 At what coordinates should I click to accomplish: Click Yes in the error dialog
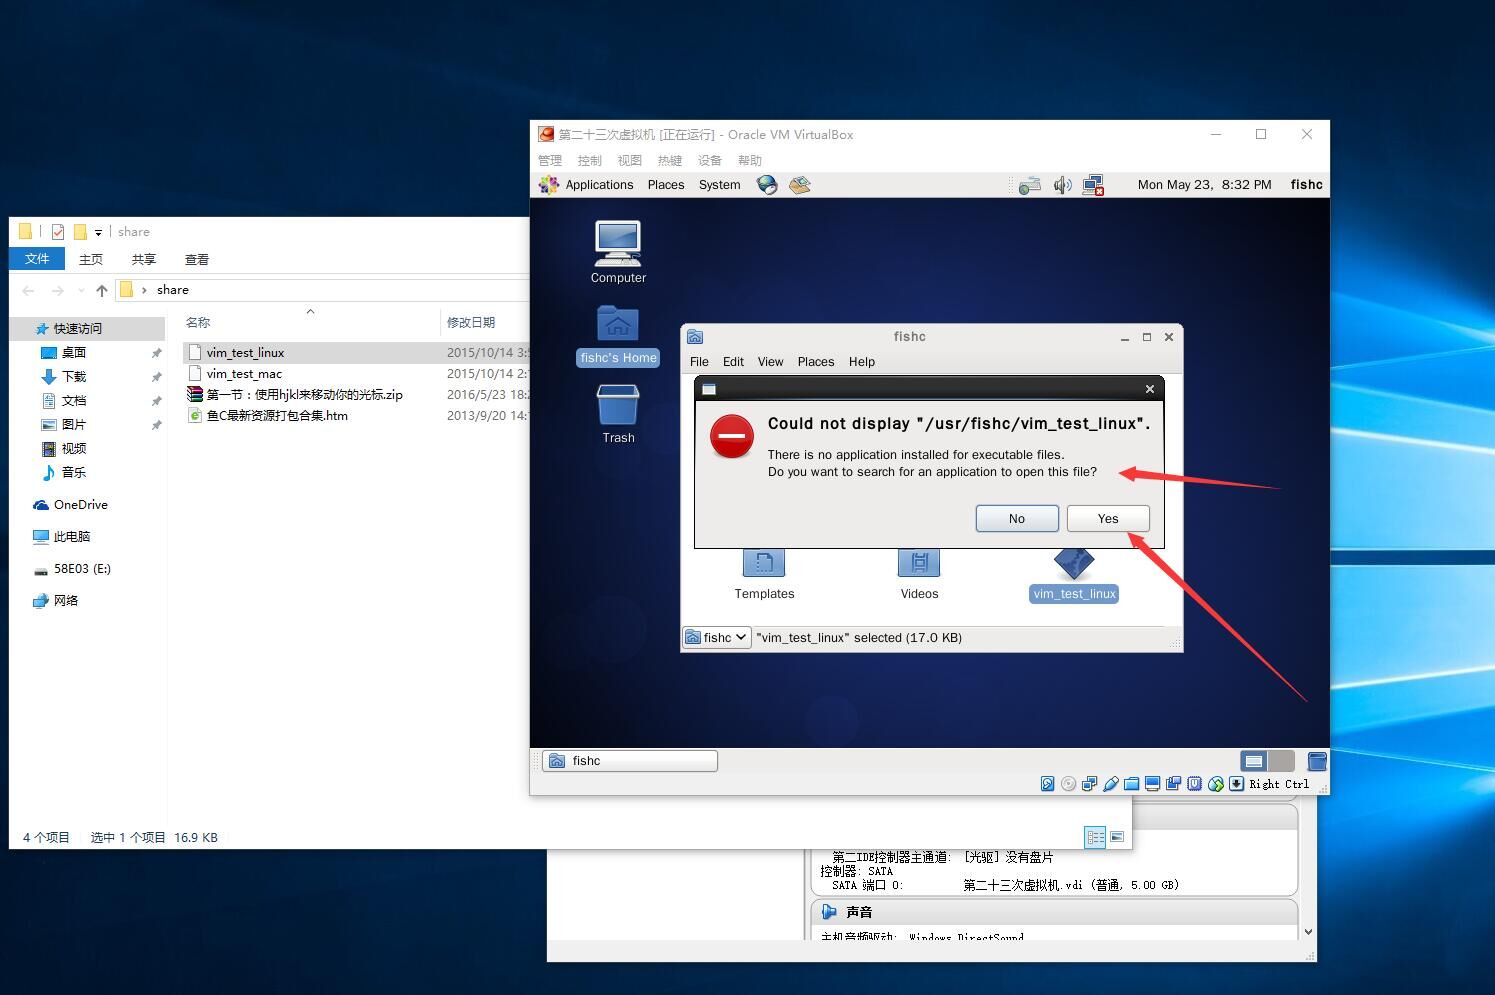pyautogui.click(x=1108, y=518)
